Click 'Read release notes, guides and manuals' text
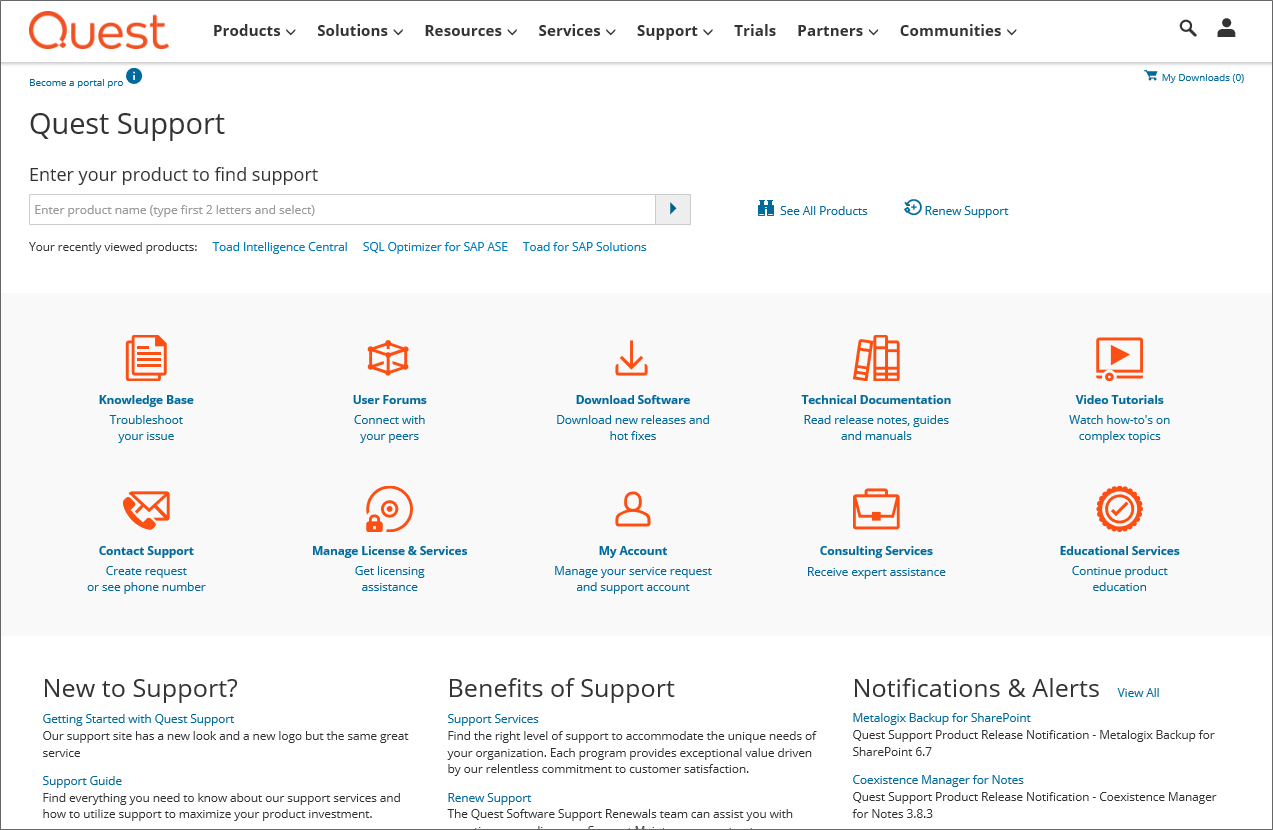Image resolution: width=1273 pixels, height=830 pixels. [x=876, y=428]
